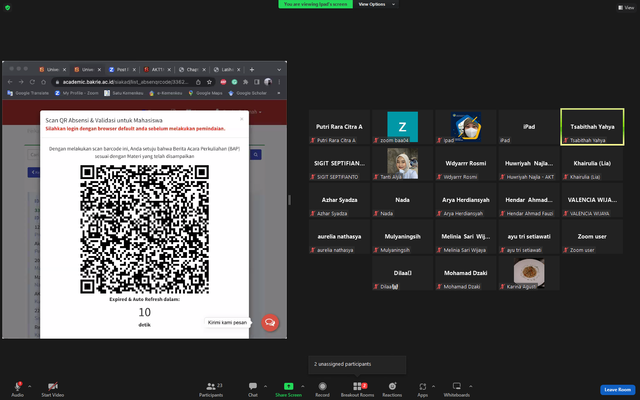Image resolution: width=640 pixels, height=400 pixels.
Task: Click 'You are viewing Ipad's screen' banner
Action: point(316,4)
